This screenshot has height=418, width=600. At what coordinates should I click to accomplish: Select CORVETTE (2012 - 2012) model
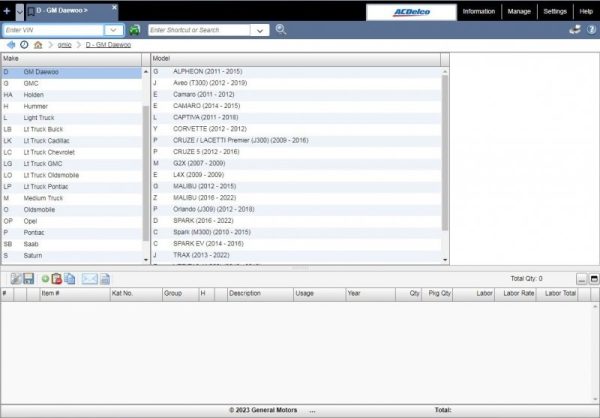coord(296,129)
